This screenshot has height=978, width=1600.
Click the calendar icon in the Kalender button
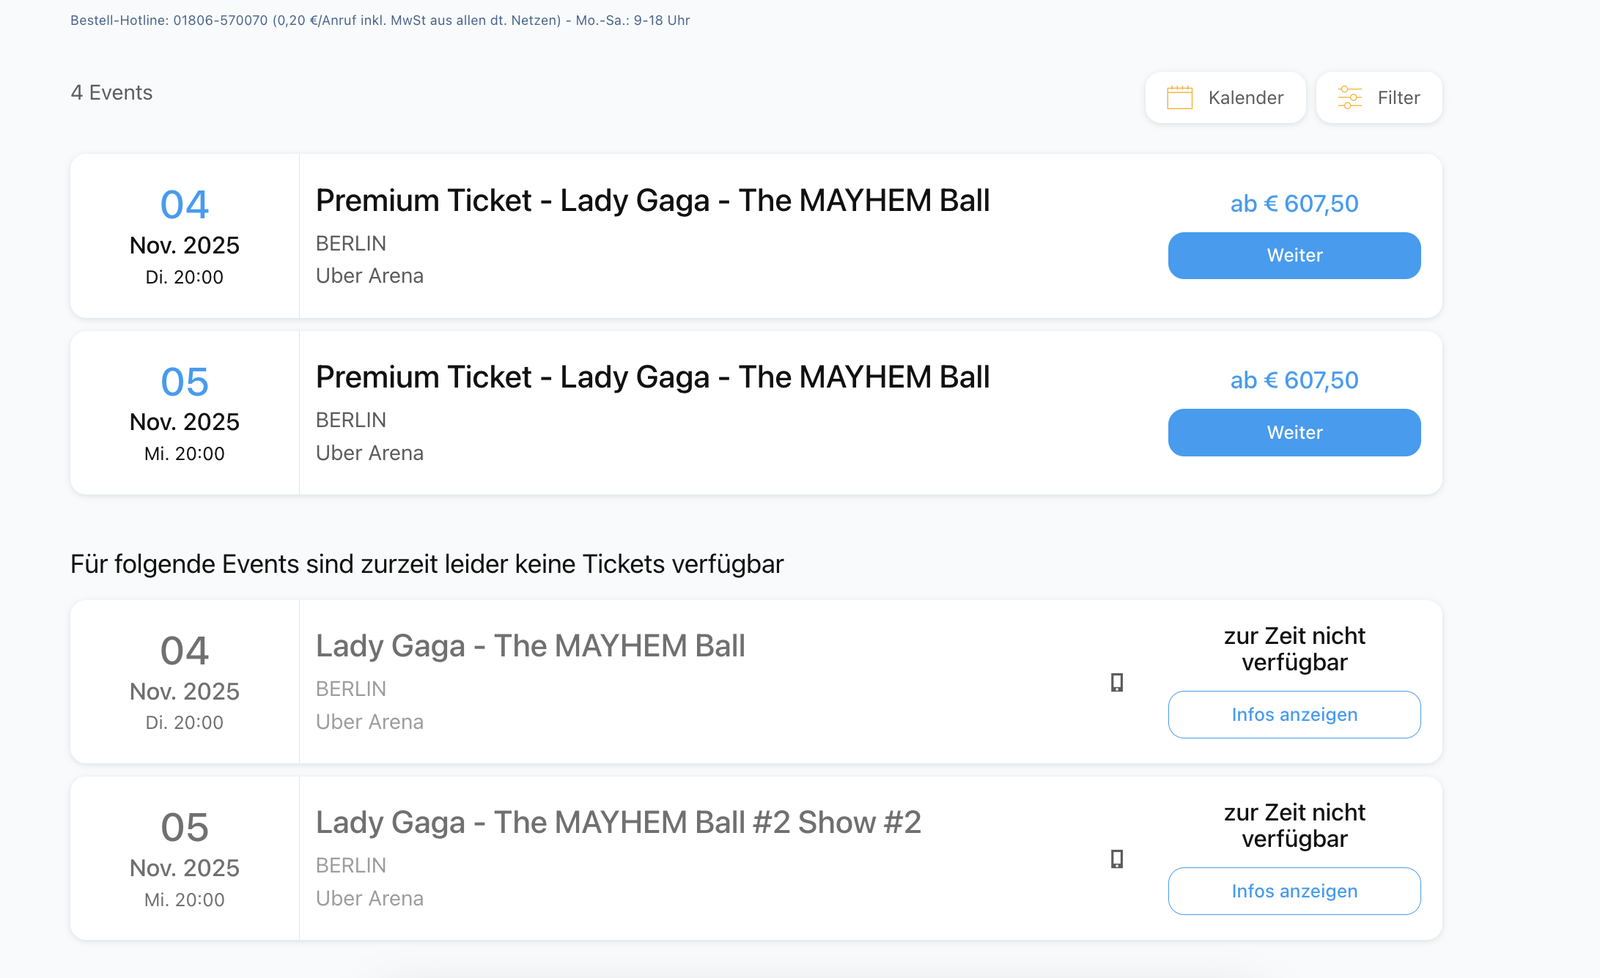coord(1181,97)
